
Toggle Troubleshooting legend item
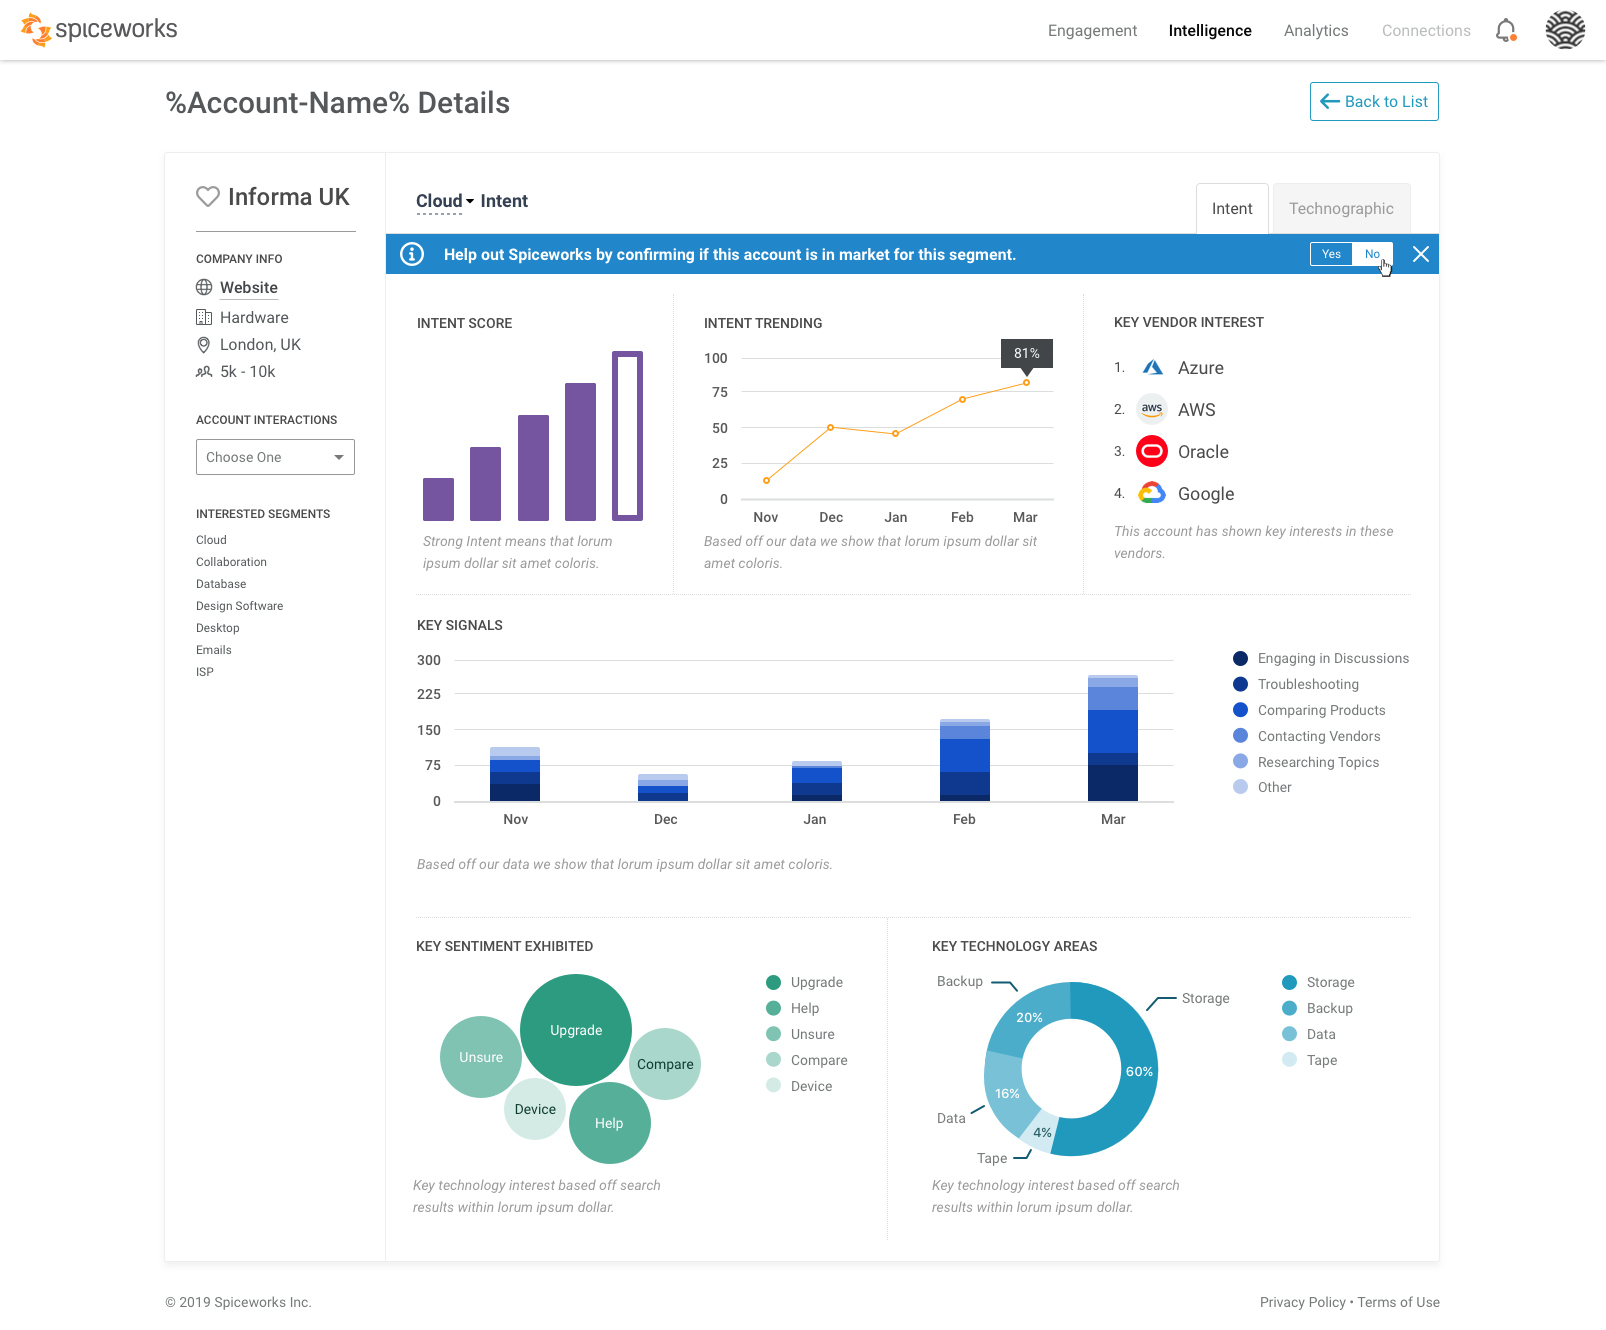[1296, 684]
